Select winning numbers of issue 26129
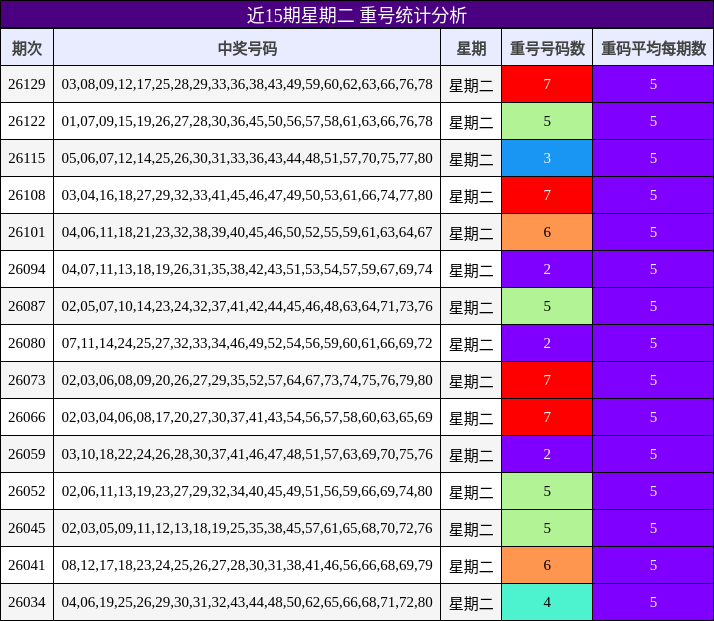 pos(247,84)
